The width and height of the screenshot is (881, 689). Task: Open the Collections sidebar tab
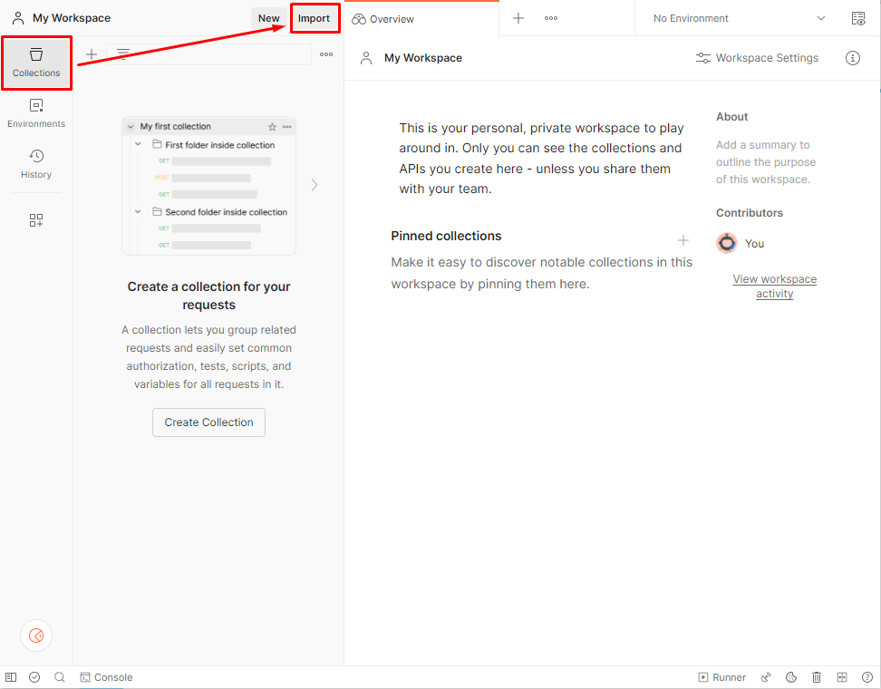click(x=36, y=63)
